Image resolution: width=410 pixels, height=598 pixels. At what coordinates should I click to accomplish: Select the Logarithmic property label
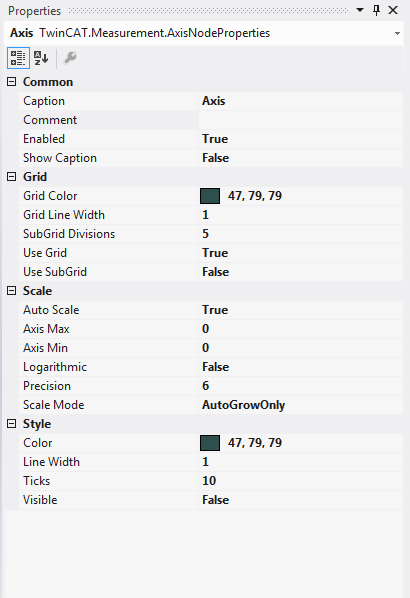point(55,367)
